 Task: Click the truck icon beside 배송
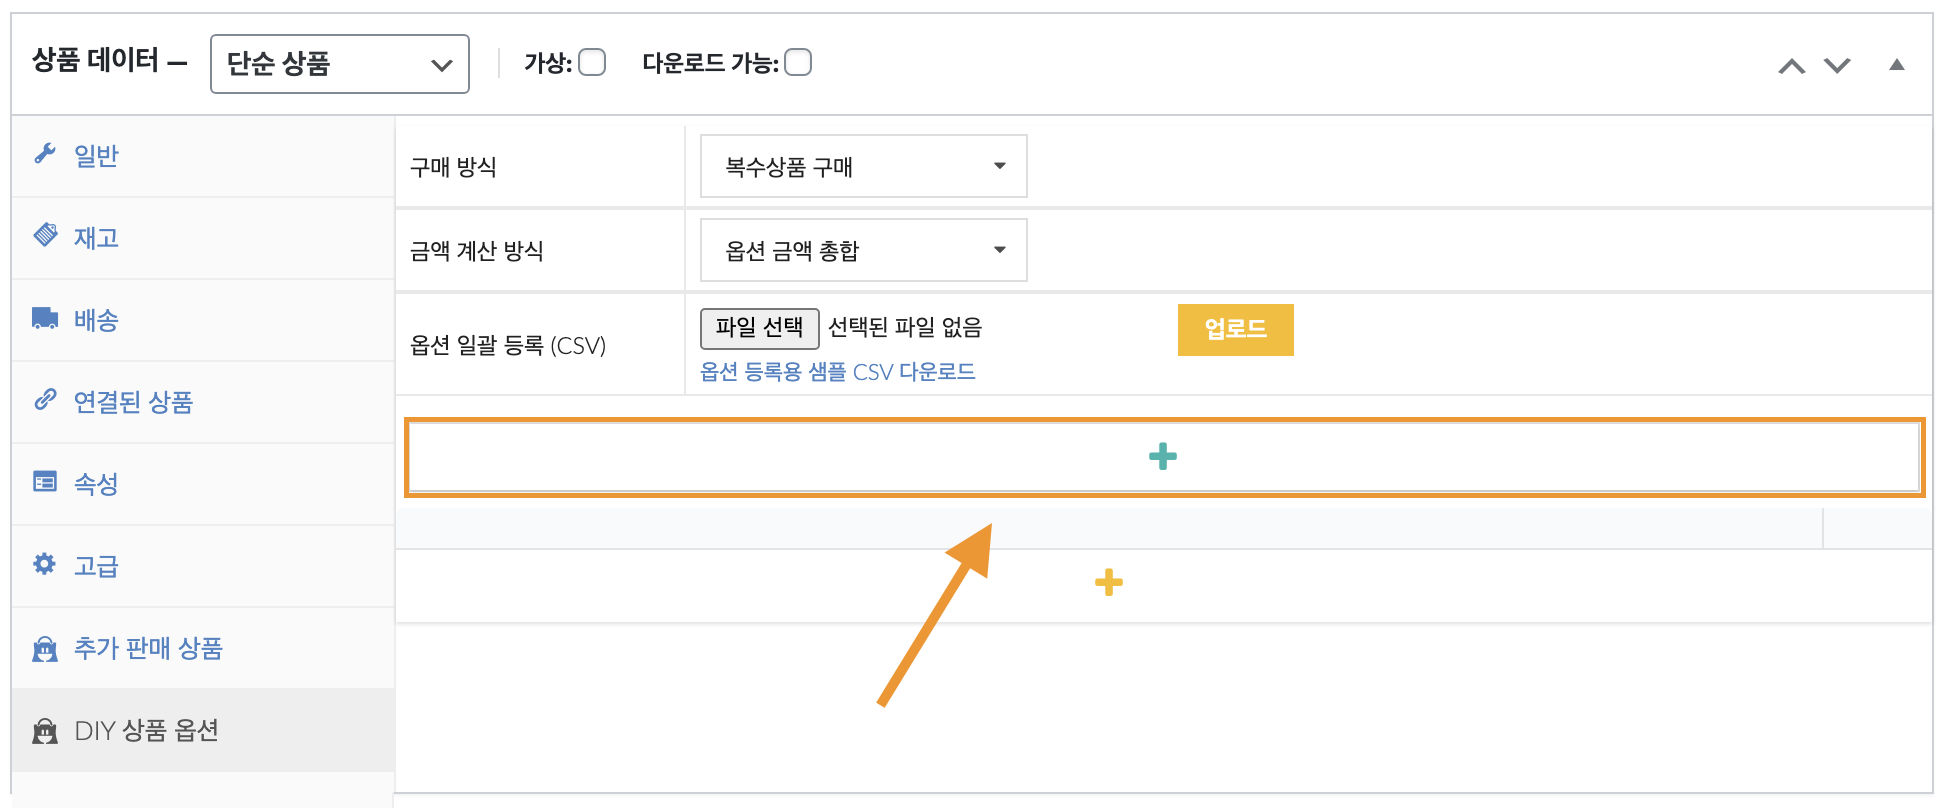click(x=45, y=318)
